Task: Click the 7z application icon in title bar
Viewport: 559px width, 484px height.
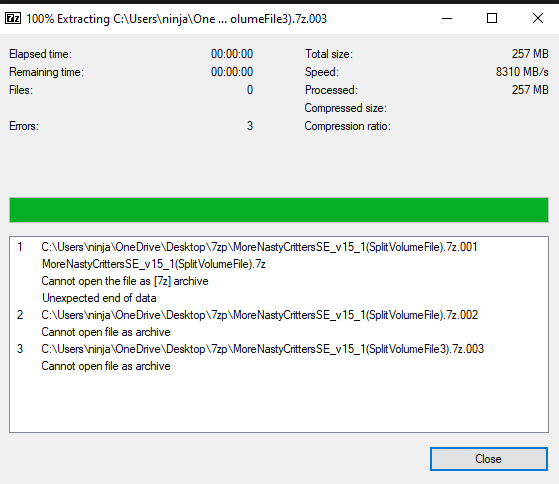Action: [x=13, y=18]
